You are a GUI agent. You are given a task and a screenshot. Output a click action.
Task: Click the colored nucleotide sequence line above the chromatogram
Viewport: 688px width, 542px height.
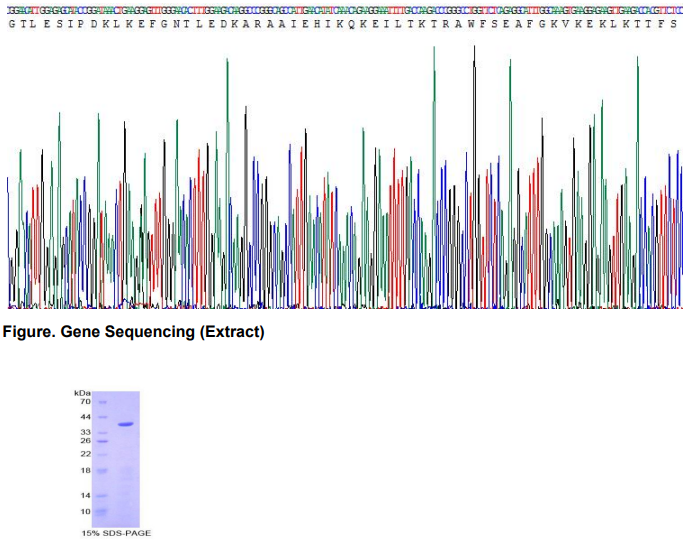[345, 10]
